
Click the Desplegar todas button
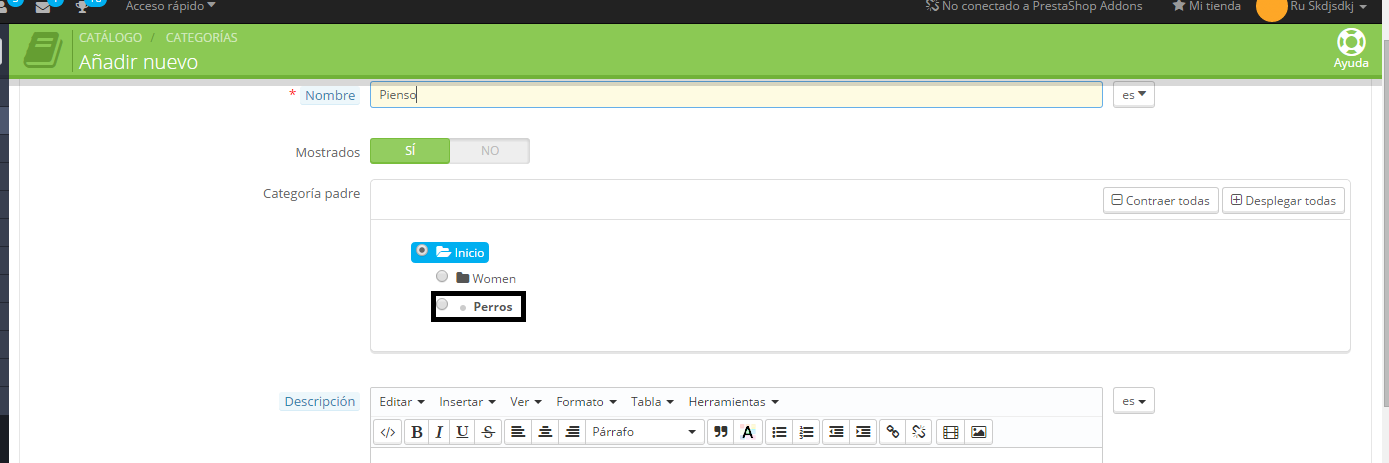click(1283, 200)
